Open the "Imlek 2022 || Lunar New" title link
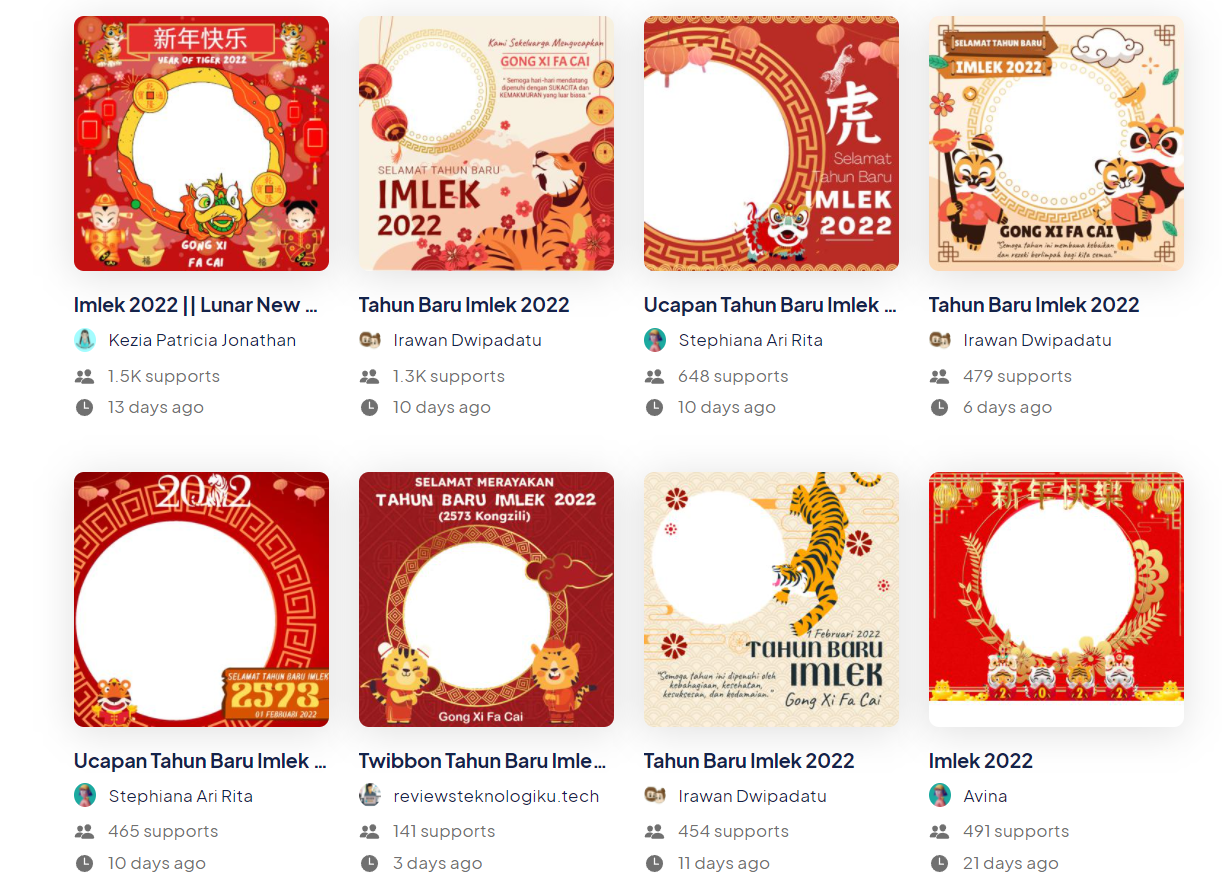Image resolution: width=1222 pixels, height=887 pixels. pos(196,305)
